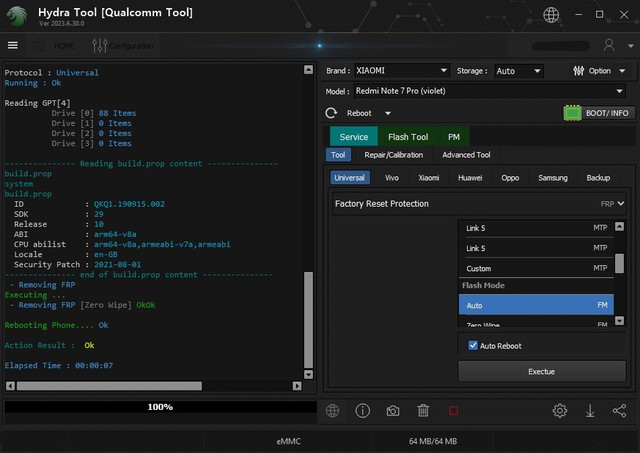This screenshot has width=640, height=453.
Task: Click the FRP list scroll down arrow
Action: point(619,320)
